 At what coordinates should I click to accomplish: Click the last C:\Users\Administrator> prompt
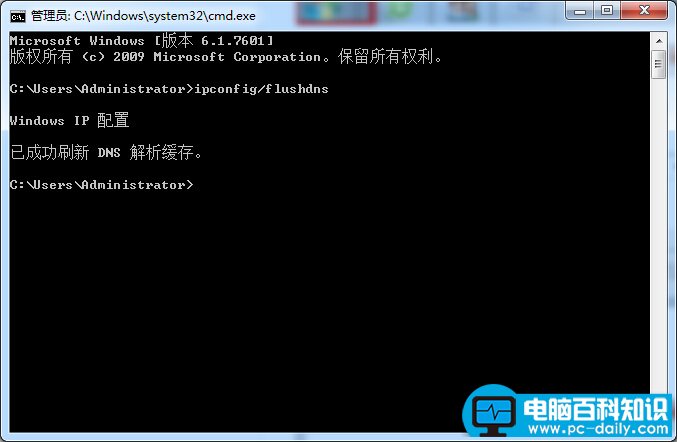tap(102, 185)
